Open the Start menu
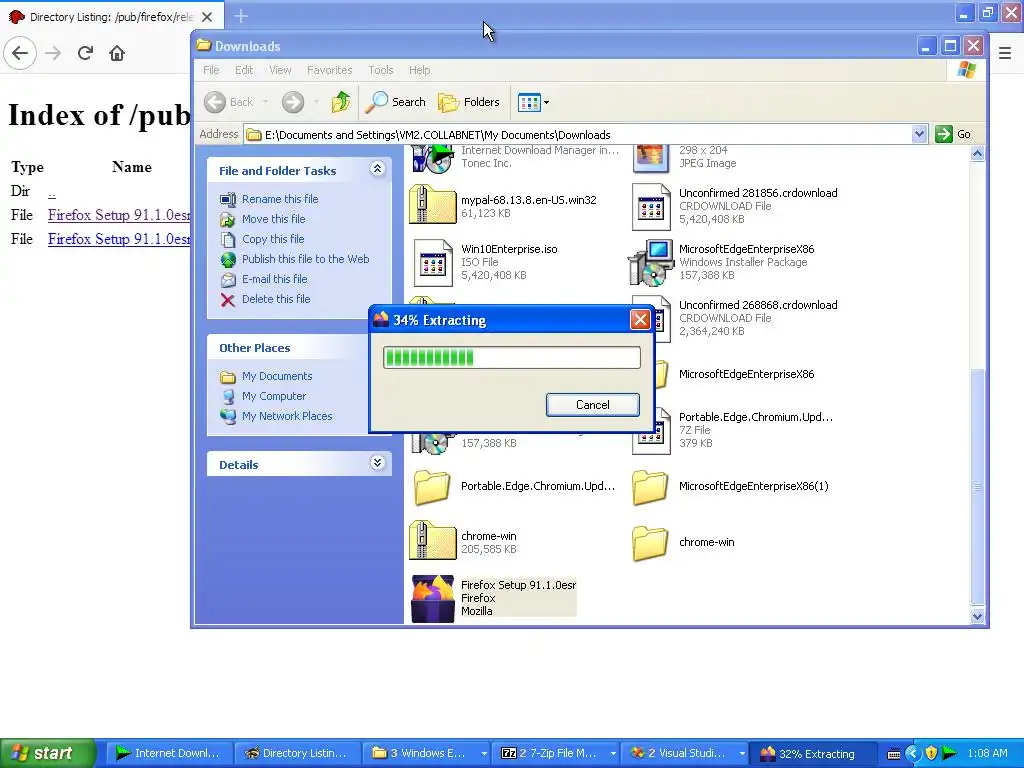This screenshot has height=768, width=1024. [47, 753]
